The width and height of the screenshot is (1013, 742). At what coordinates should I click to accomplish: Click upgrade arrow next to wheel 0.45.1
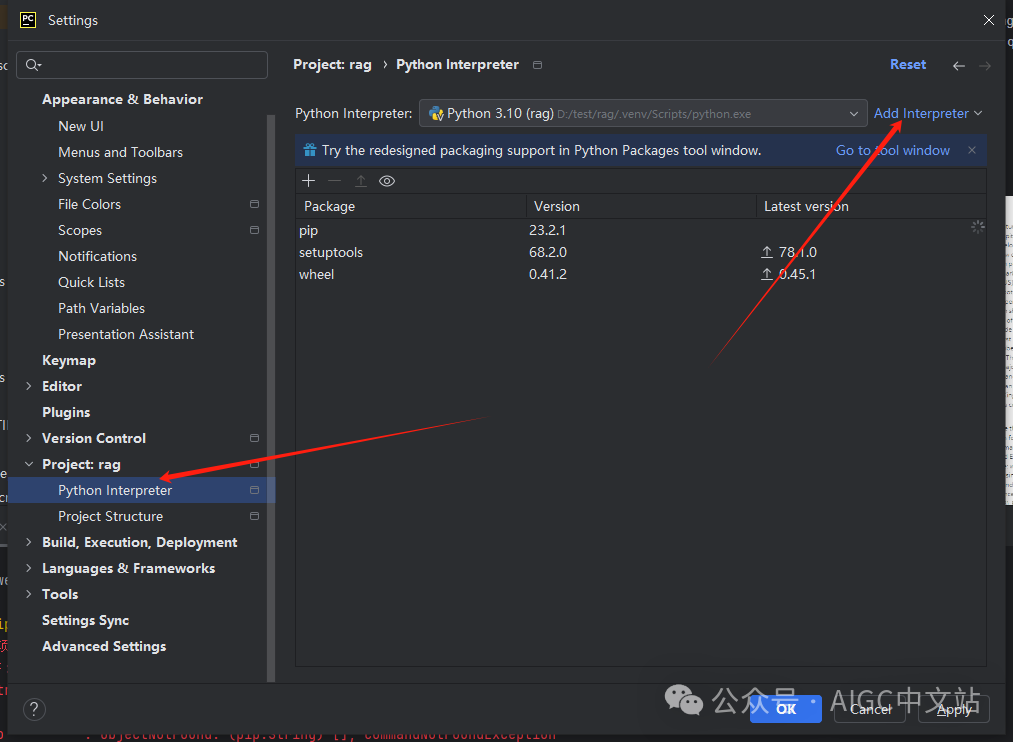[x=767, y=274]
